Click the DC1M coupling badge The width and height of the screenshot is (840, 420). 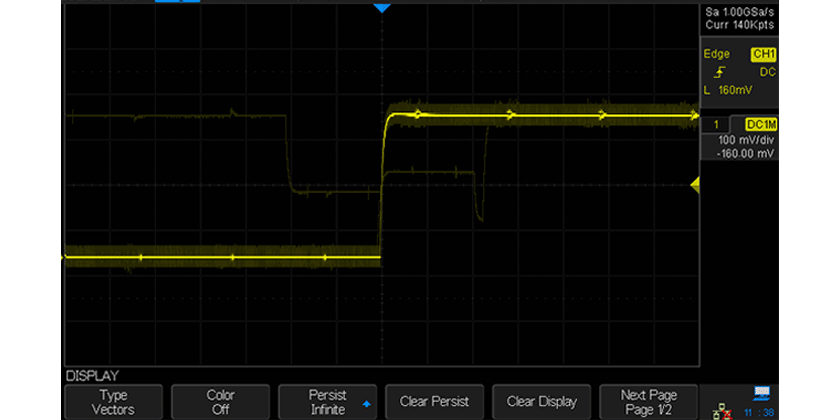pyautogui.click(x=761, y=123)
